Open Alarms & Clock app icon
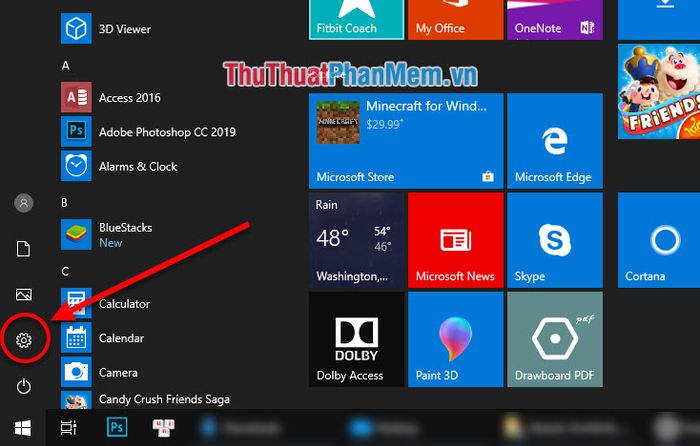This screenshot has width=700, height=446. pos(76,166)
